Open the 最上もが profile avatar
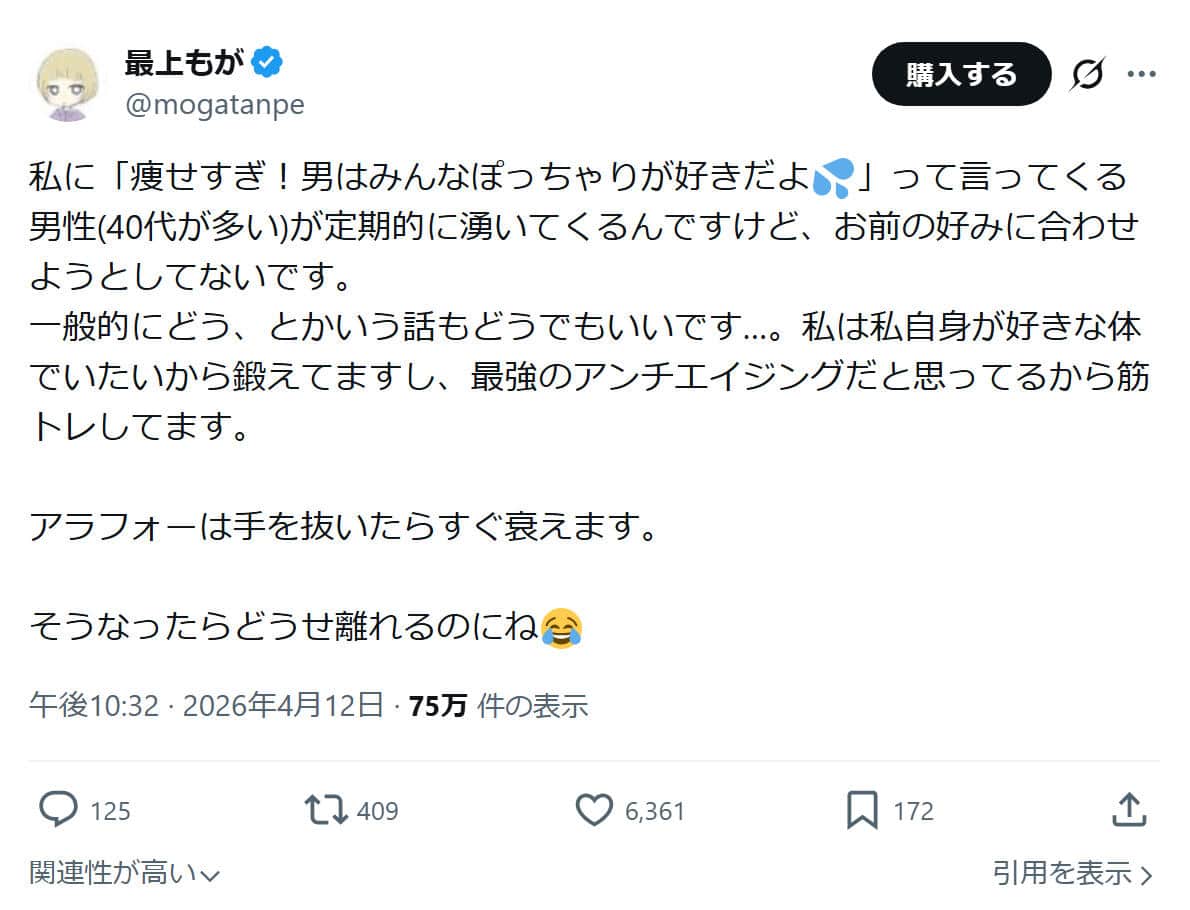The height and width of the screenshot is (910, 1190). click(x=69, y=83)
